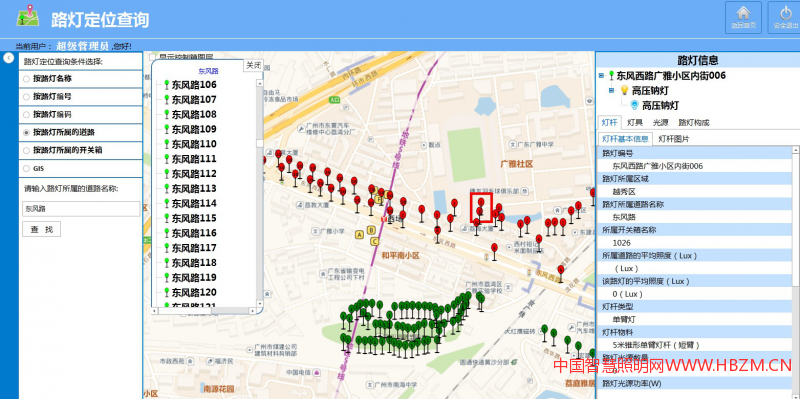Click the green 入口 sign on the map
The height and width of the screenshot is (399, 800).
tap(335, 99)
